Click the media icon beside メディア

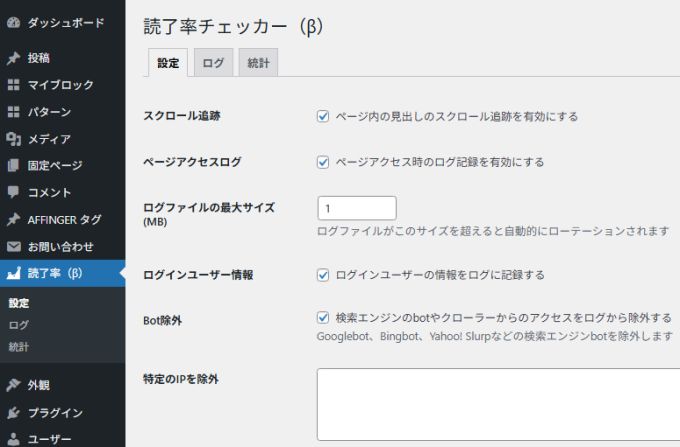[x=13, y=139]
